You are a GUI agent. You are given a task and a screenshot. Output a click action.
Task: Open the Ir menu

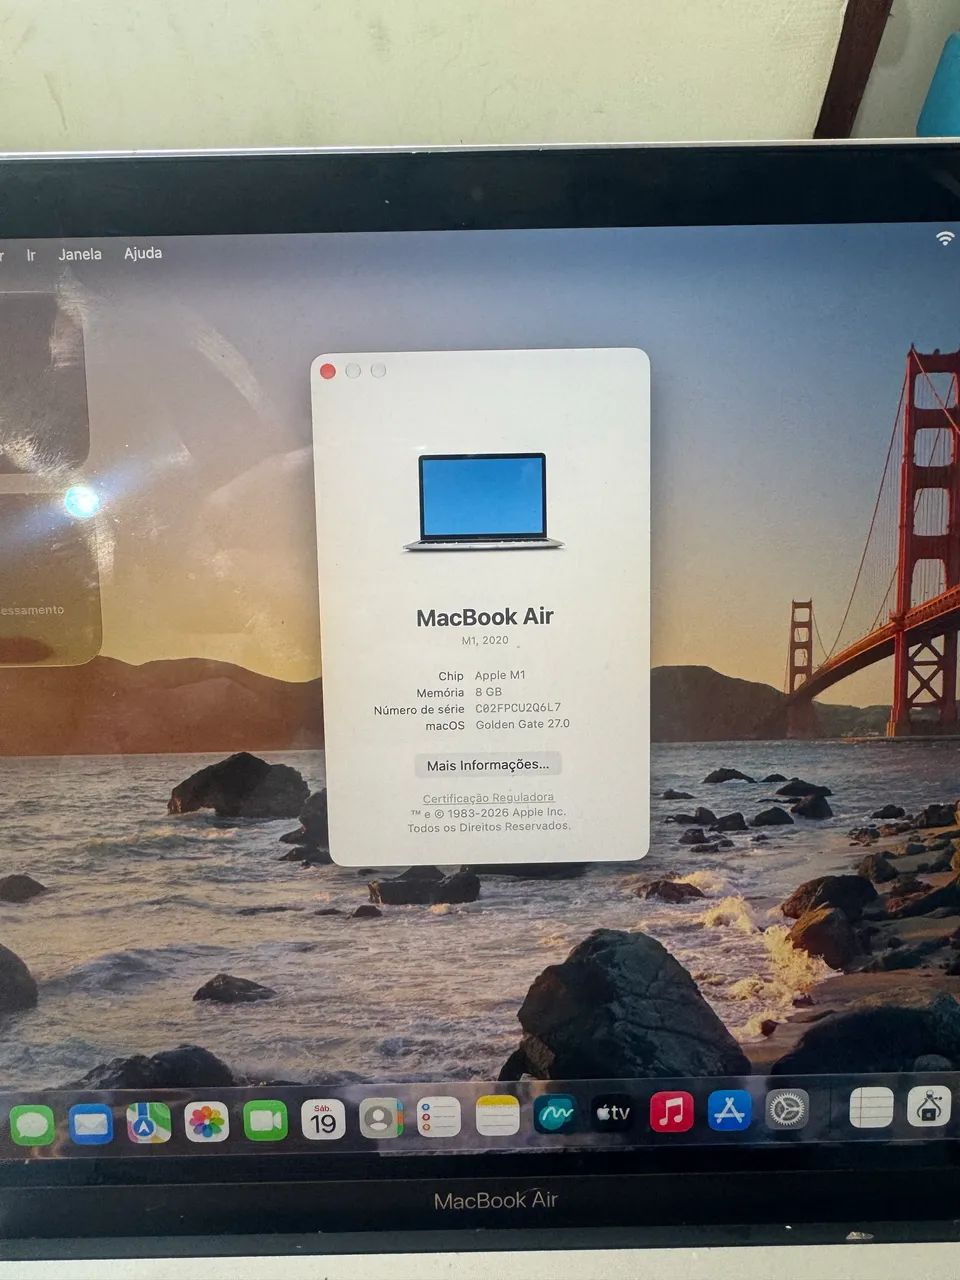pos(31,256)
